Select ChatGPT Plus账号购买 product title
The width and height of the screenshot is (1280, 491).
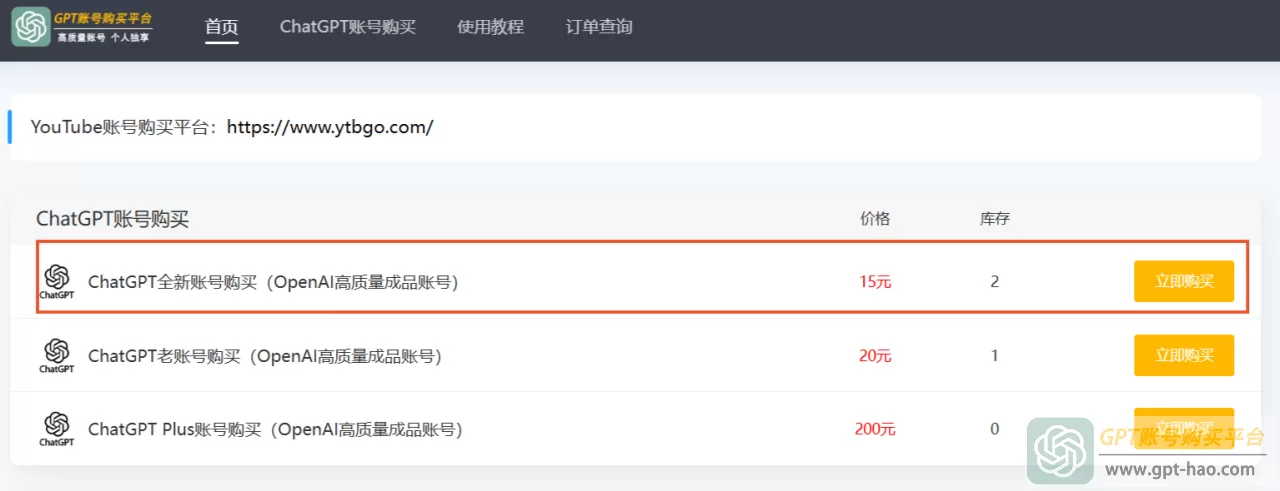pos(275,430)
